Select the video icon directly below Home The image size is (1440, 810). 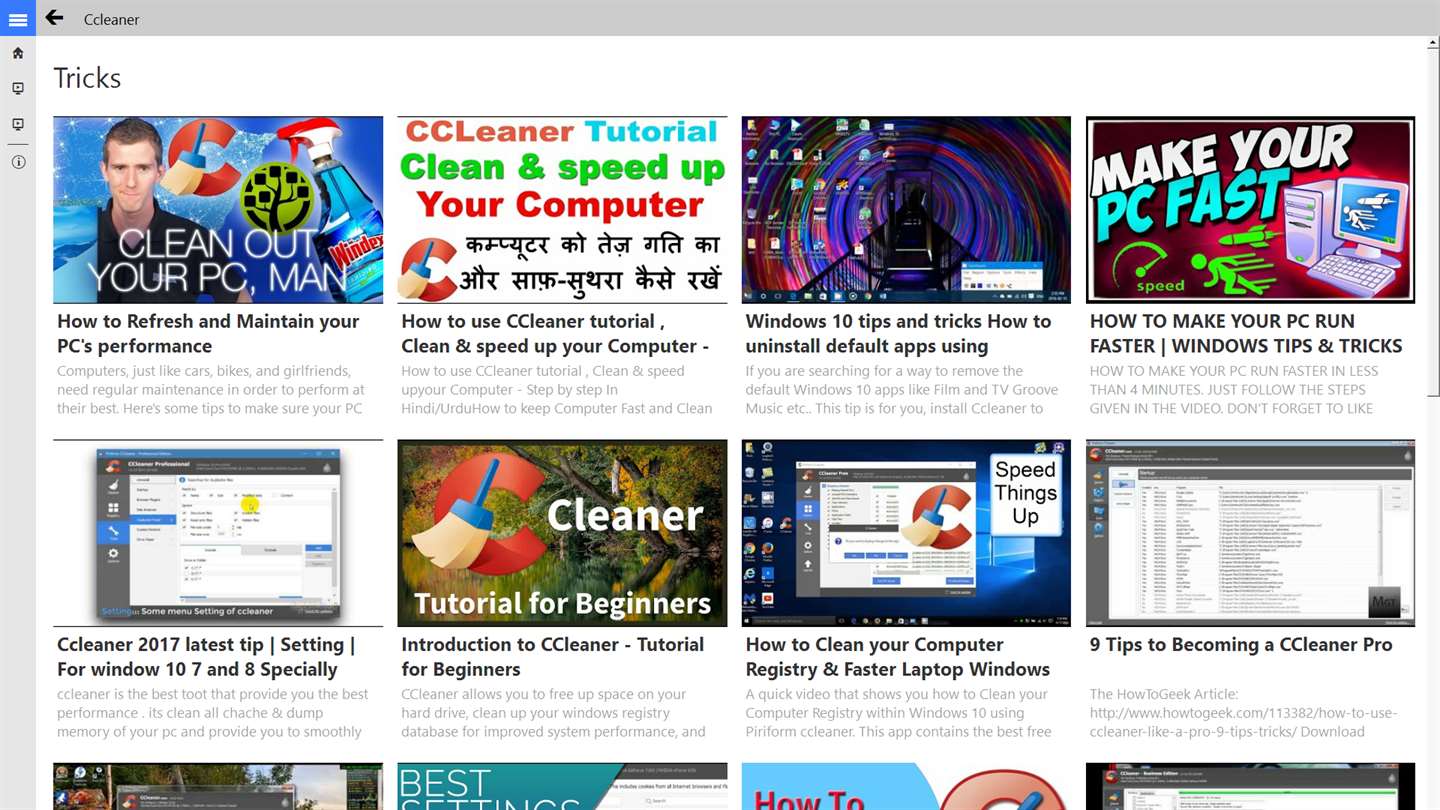pyautogui.click(x=18, y=89)
